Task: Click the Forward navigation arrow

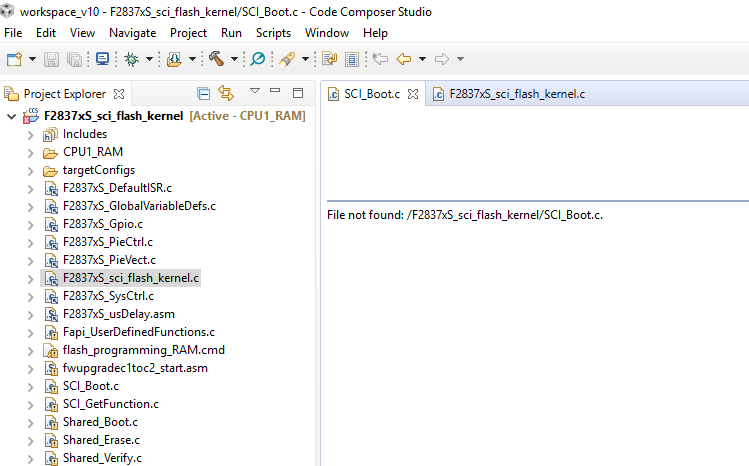Action: tap(442, 59)
